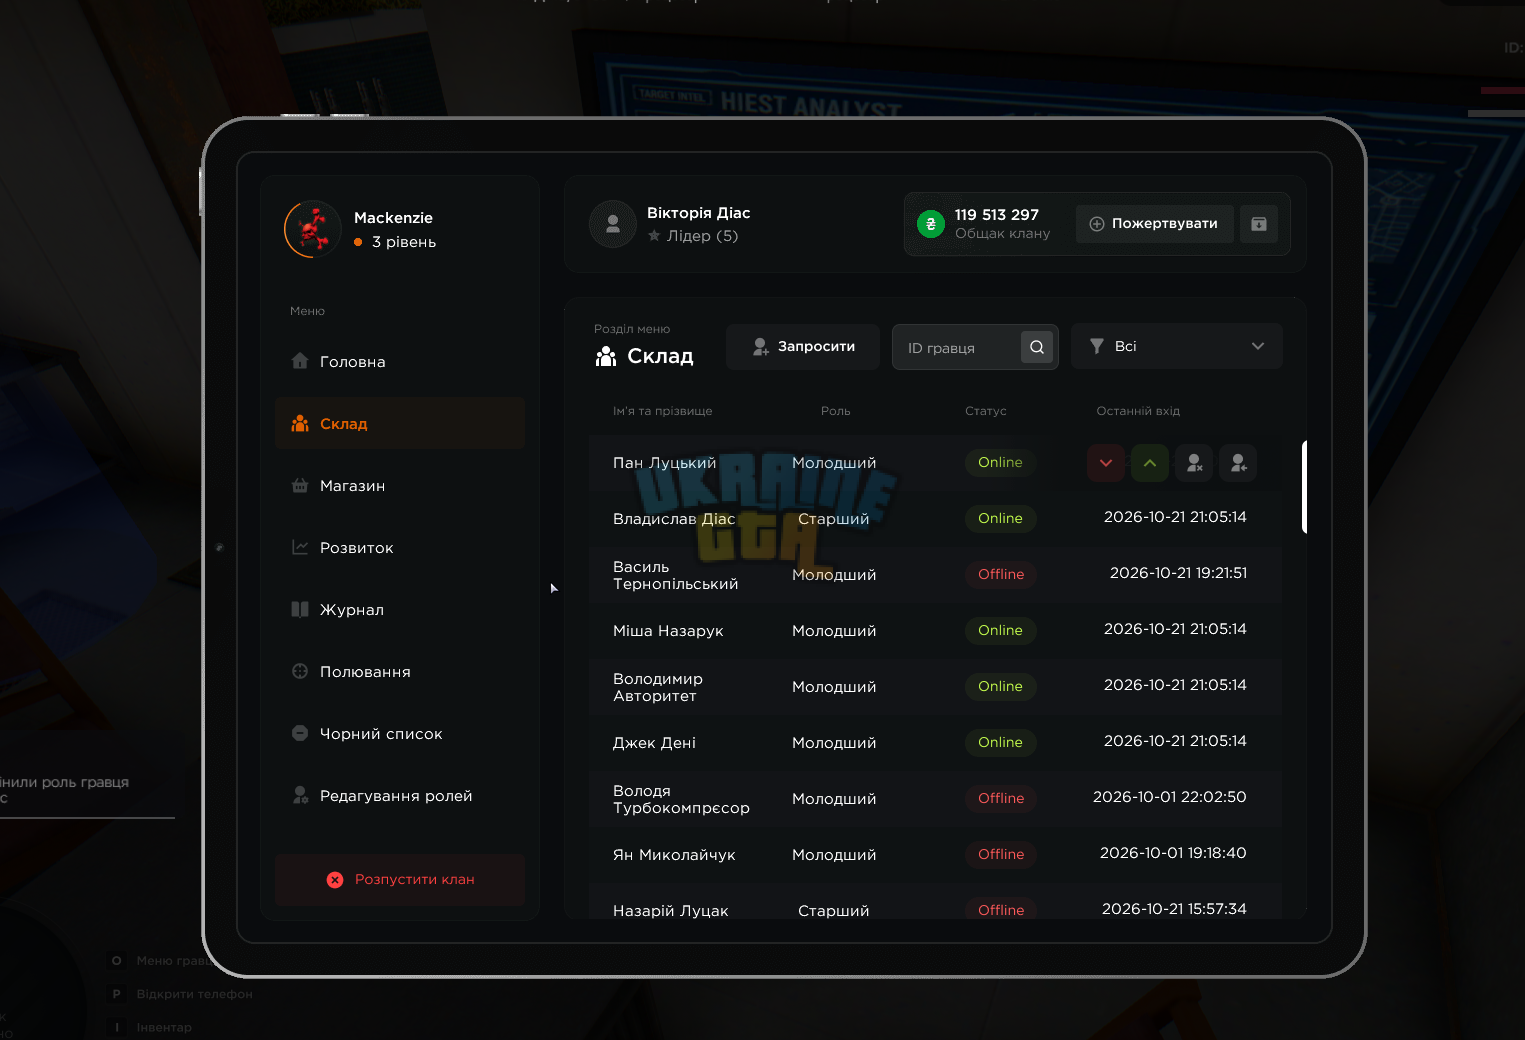The width and height of the screenshot is (1525, 1040).
Task: Click the Старший role of Владислав Діас
Action: tap(834, 519)
